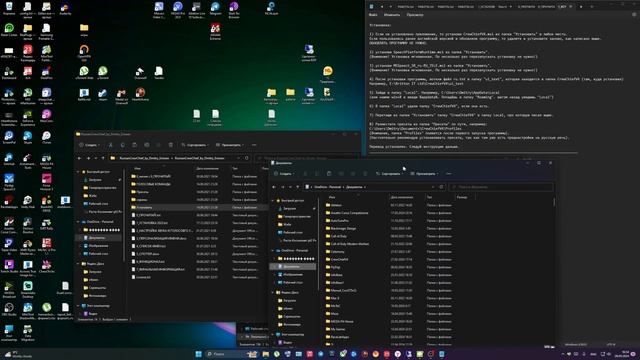Click Copy icon in back Explorer toolbar

pyautogui.click(x=122, y=145)
